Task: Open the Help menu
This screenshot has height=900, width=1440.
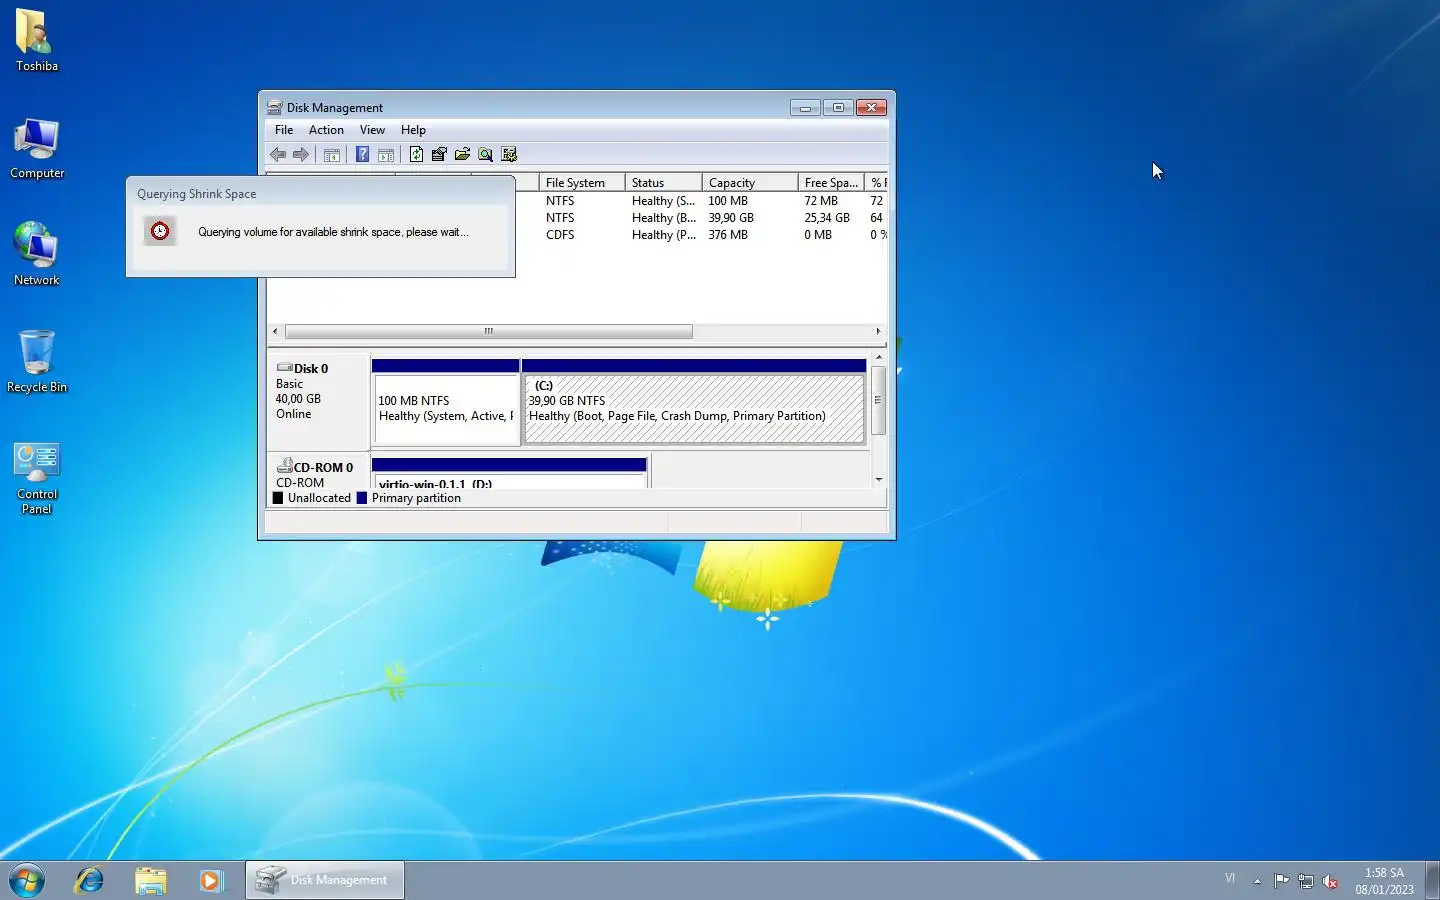Action: pos(413,130)
